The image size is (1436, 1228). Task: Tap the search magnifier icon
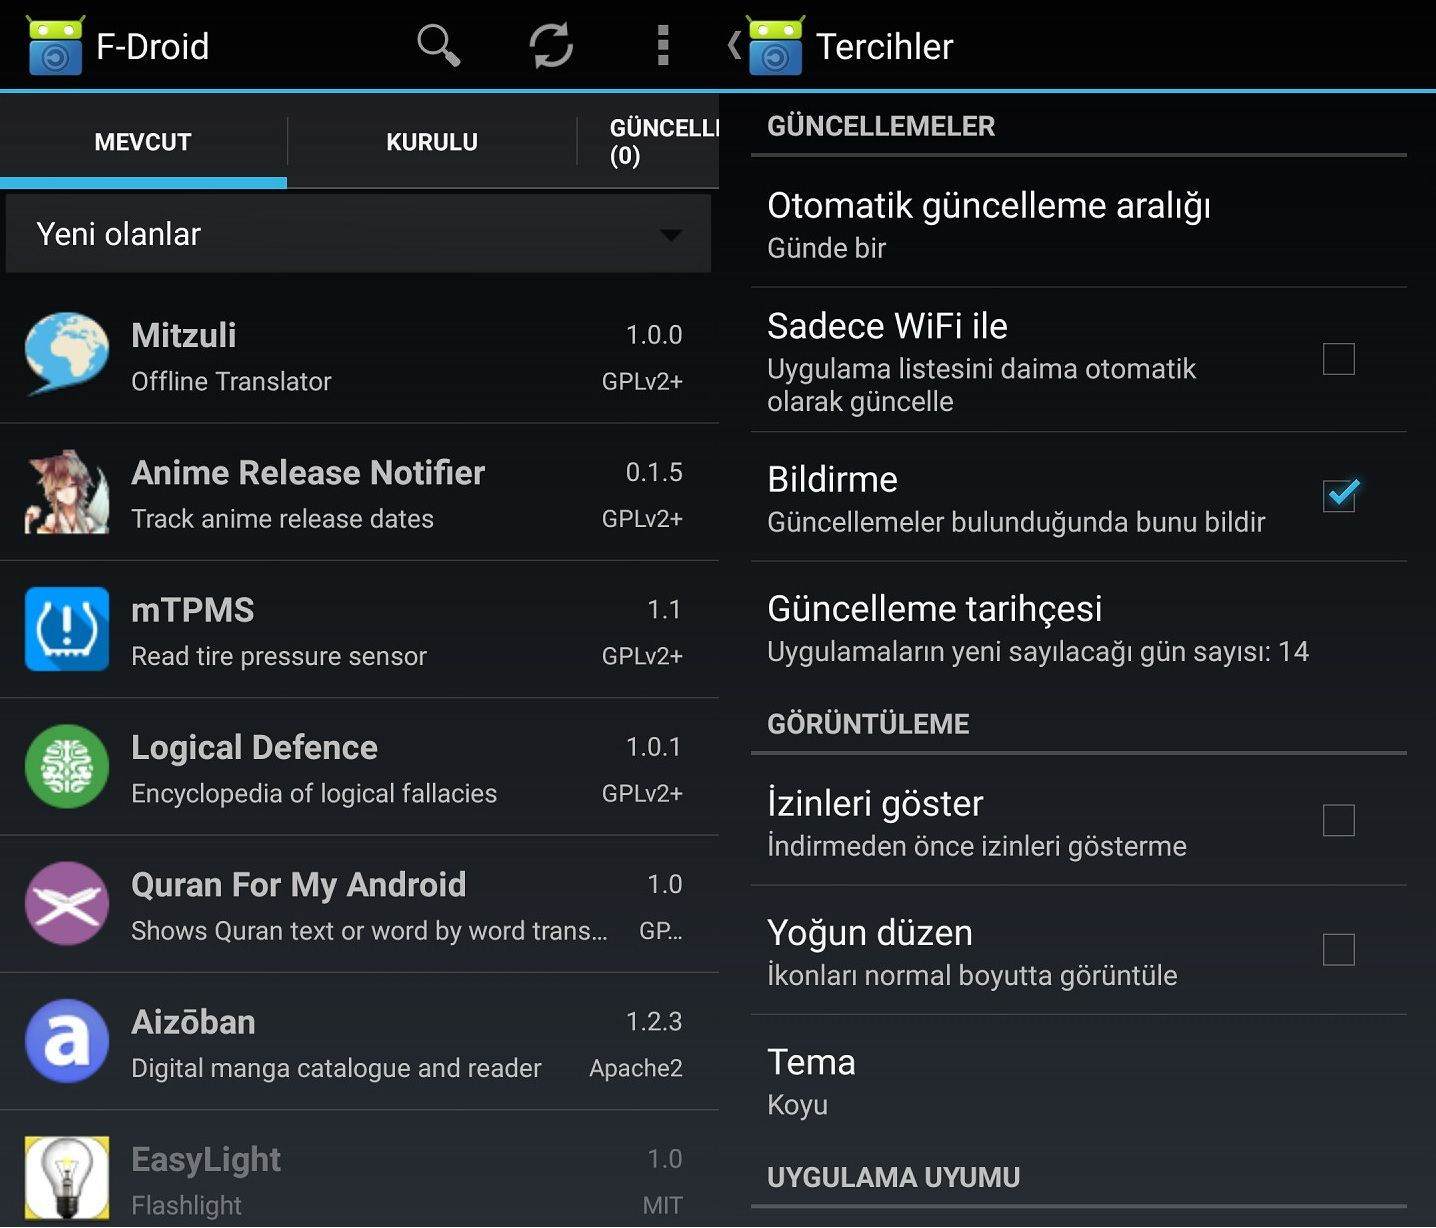click(x=438, y=46)
